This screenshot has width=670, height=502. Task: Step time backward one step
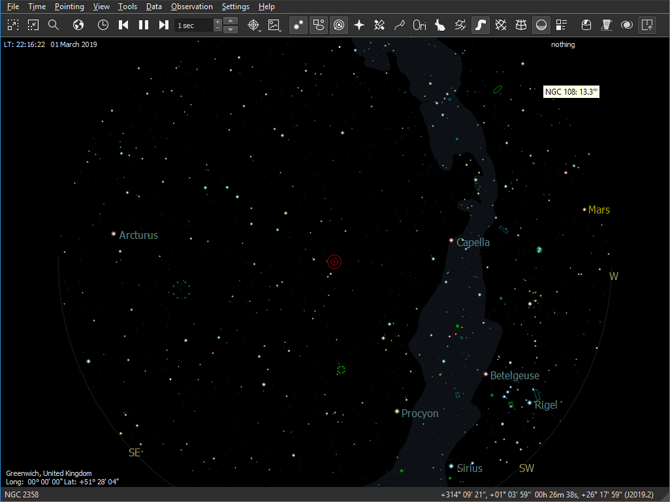(124, 25)
